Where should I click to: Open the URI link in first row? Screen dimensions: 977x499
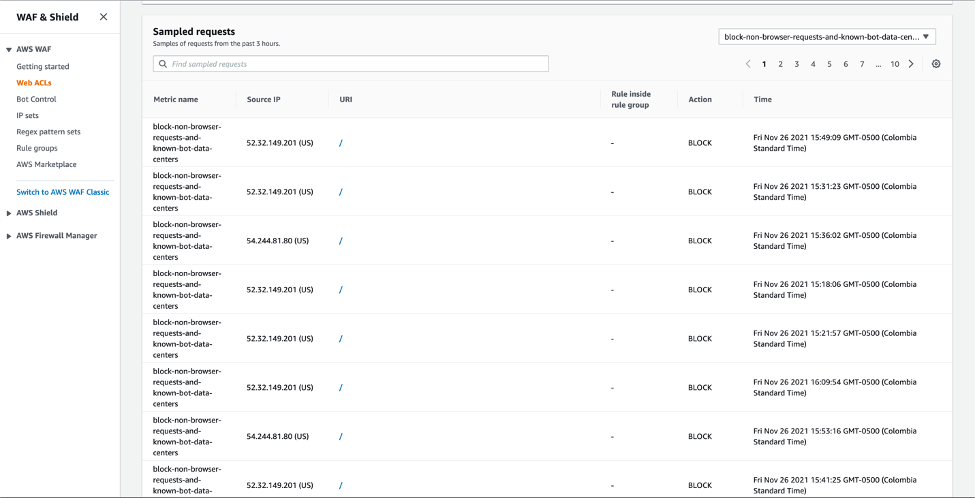[x=340, y=143]
